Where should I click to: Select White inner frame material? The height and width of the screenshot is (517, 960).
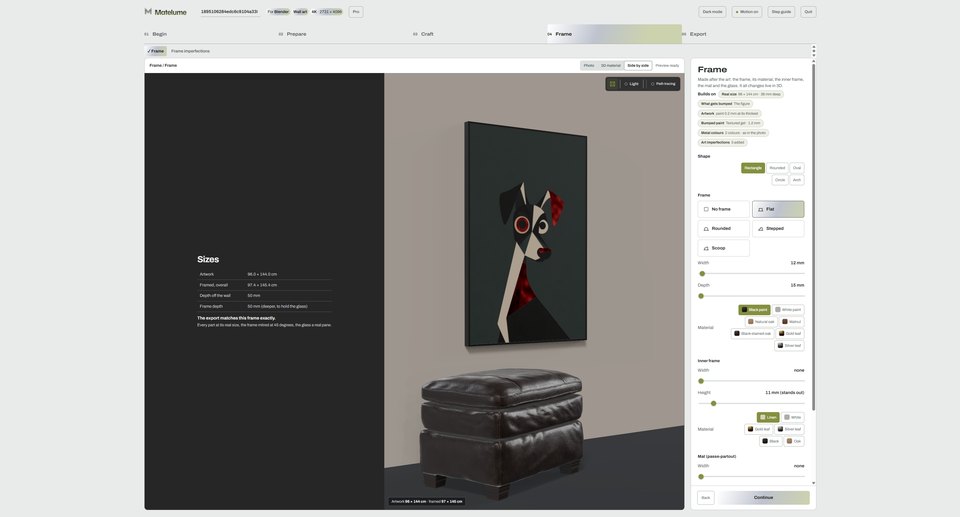click(x=793, y=417)
